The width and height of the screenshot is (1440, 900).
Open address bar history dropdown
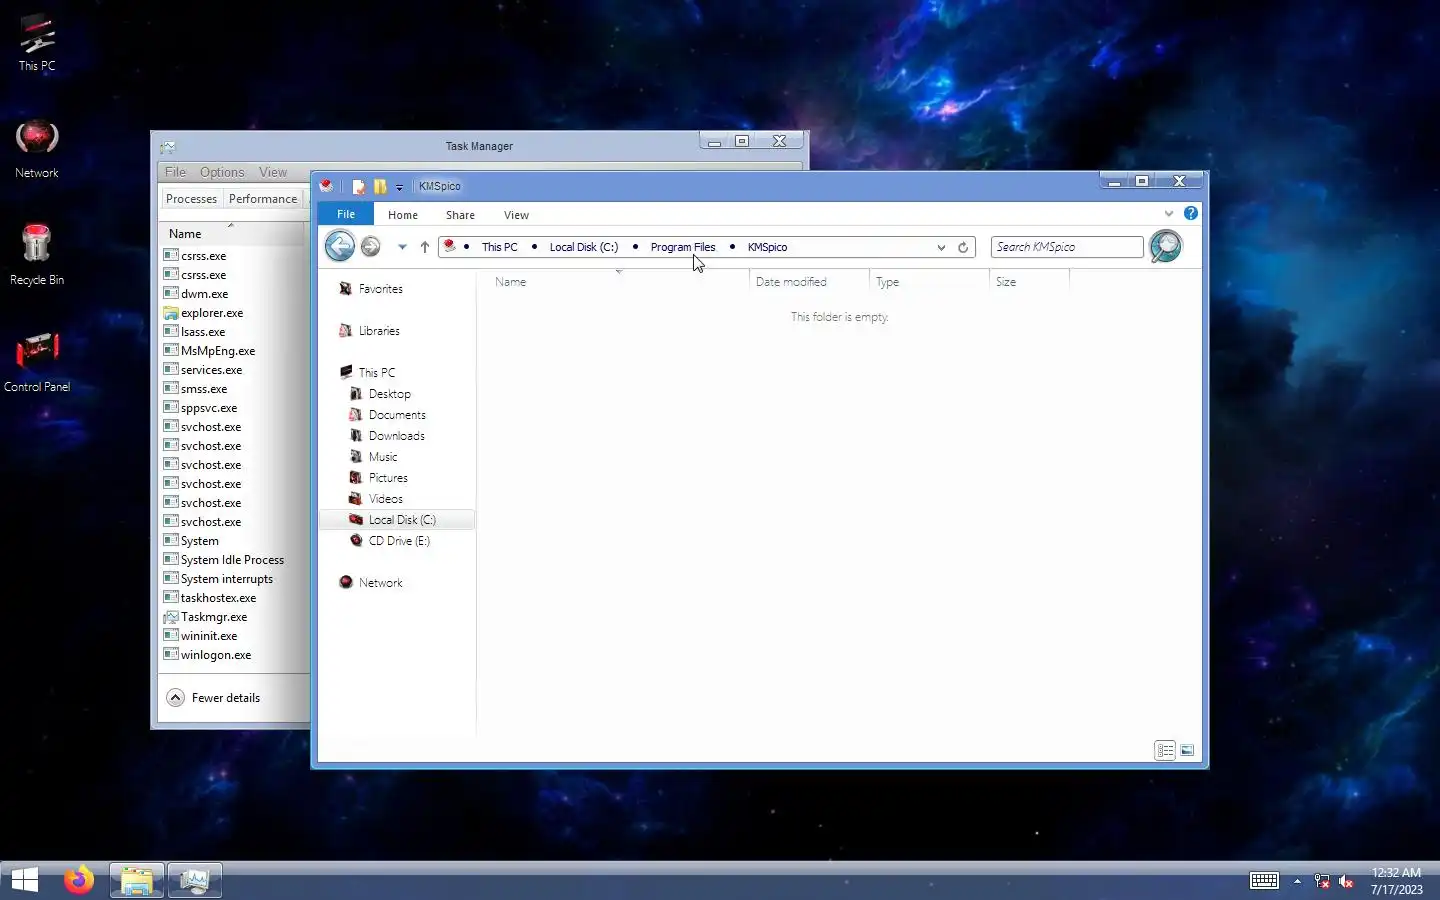tap(941, 247)
